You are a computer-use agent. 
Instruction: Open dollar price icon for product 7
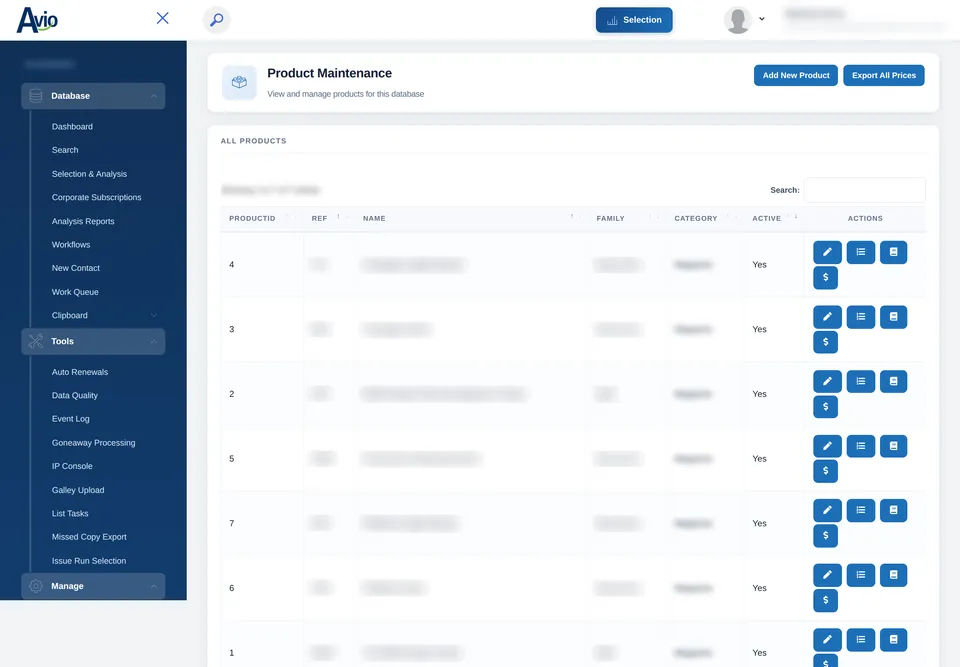(825, 536)
